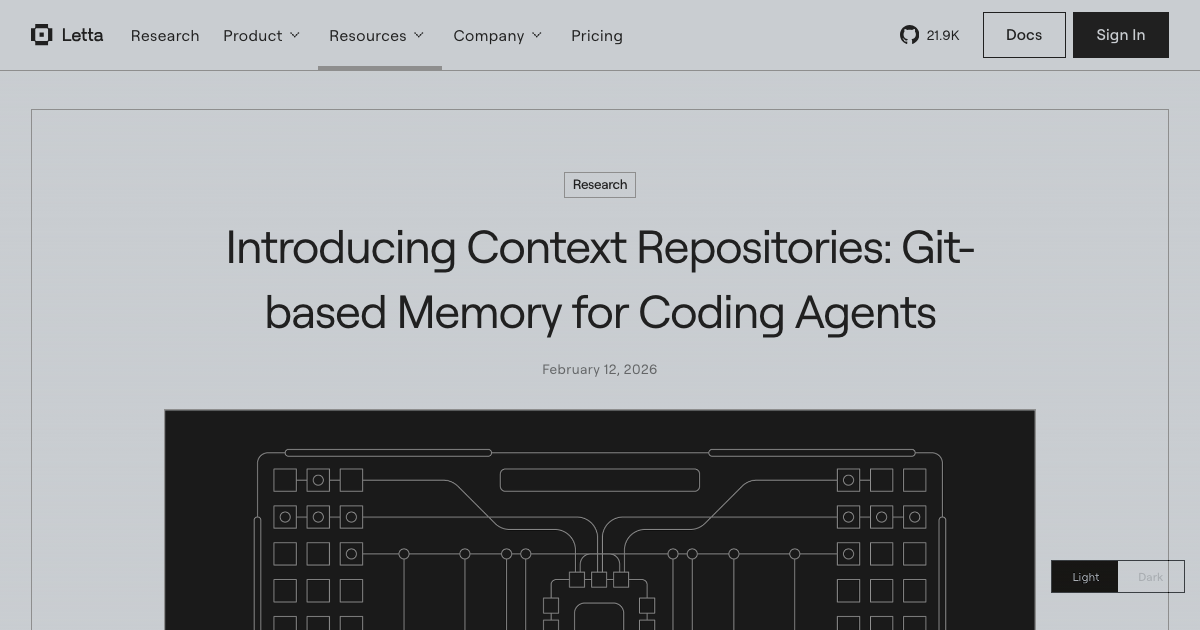The width and height of the screenshot is (1200, 630).
Task: Click the article title heading
Action: coord(600,280)
